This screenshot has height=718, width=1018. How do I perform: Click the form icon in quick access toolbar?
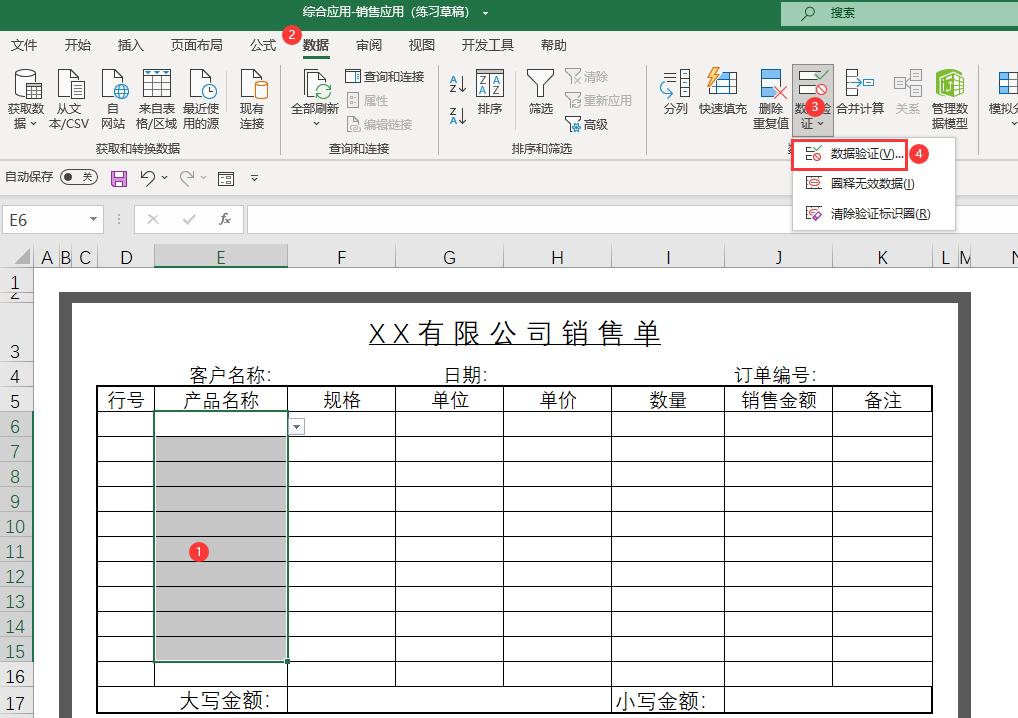[x=226, y=179]
